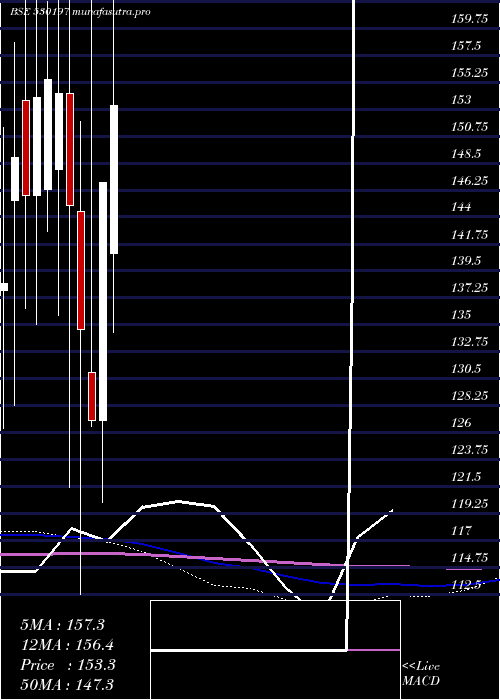Click the 128.25 price axis label

tap(469, 396)
